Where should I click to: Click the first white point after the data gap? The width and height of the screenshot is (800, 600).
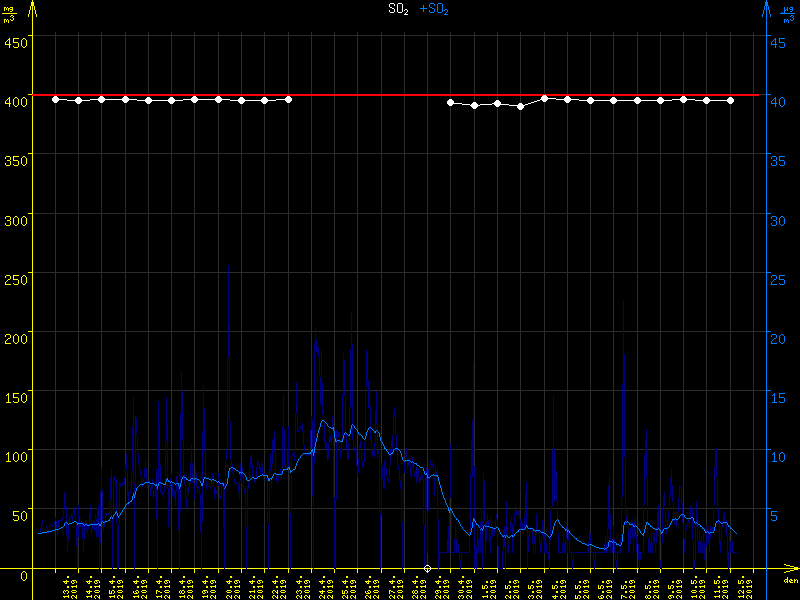[x=450, y=102]
